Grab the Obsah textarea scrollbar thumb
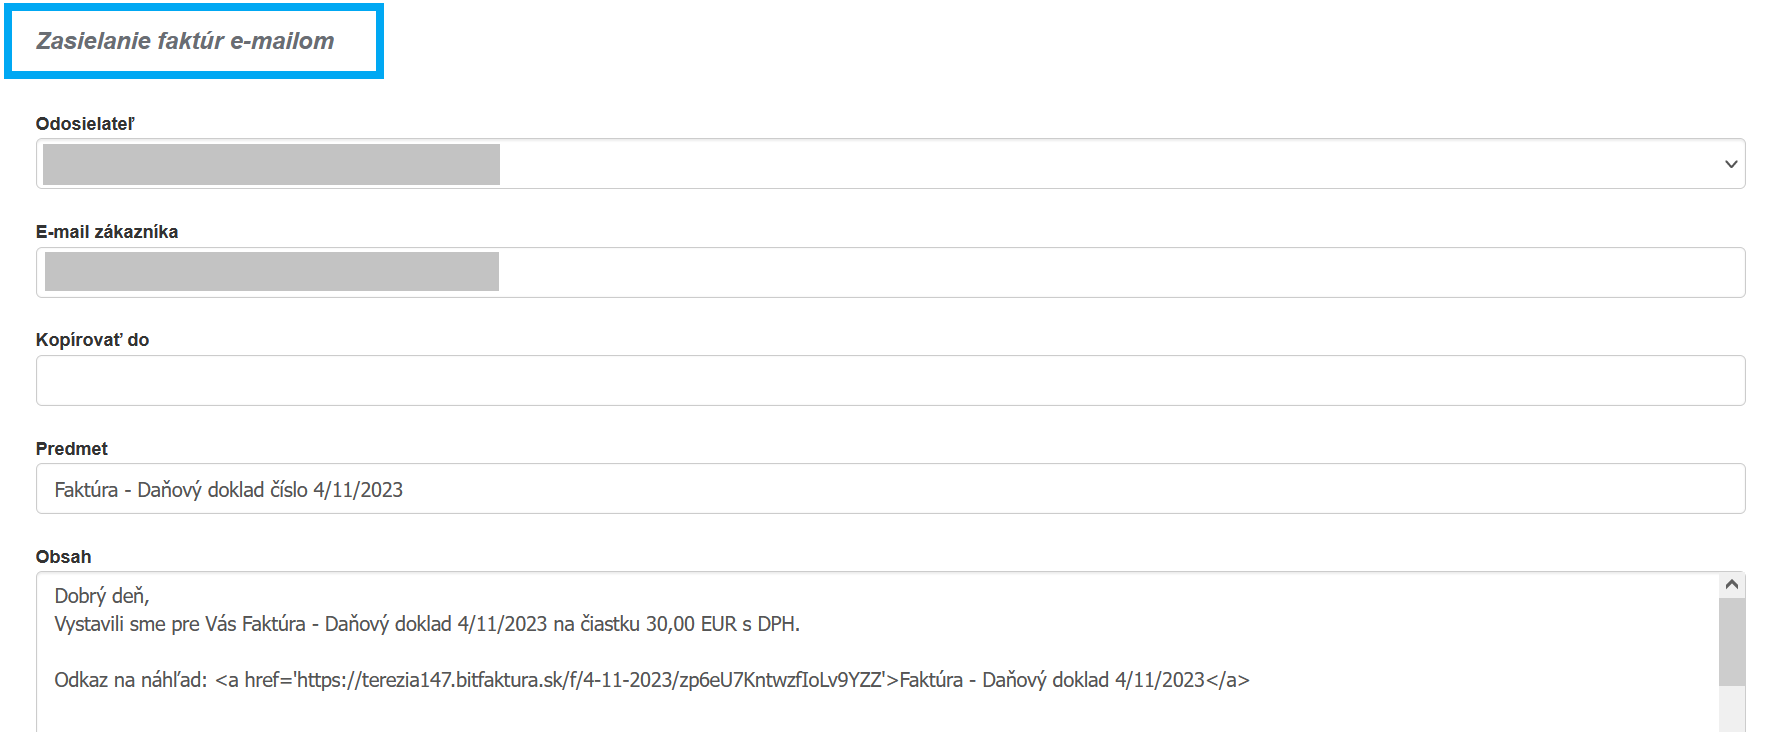Screen dimensions: 1789x732 point(1732,640)
